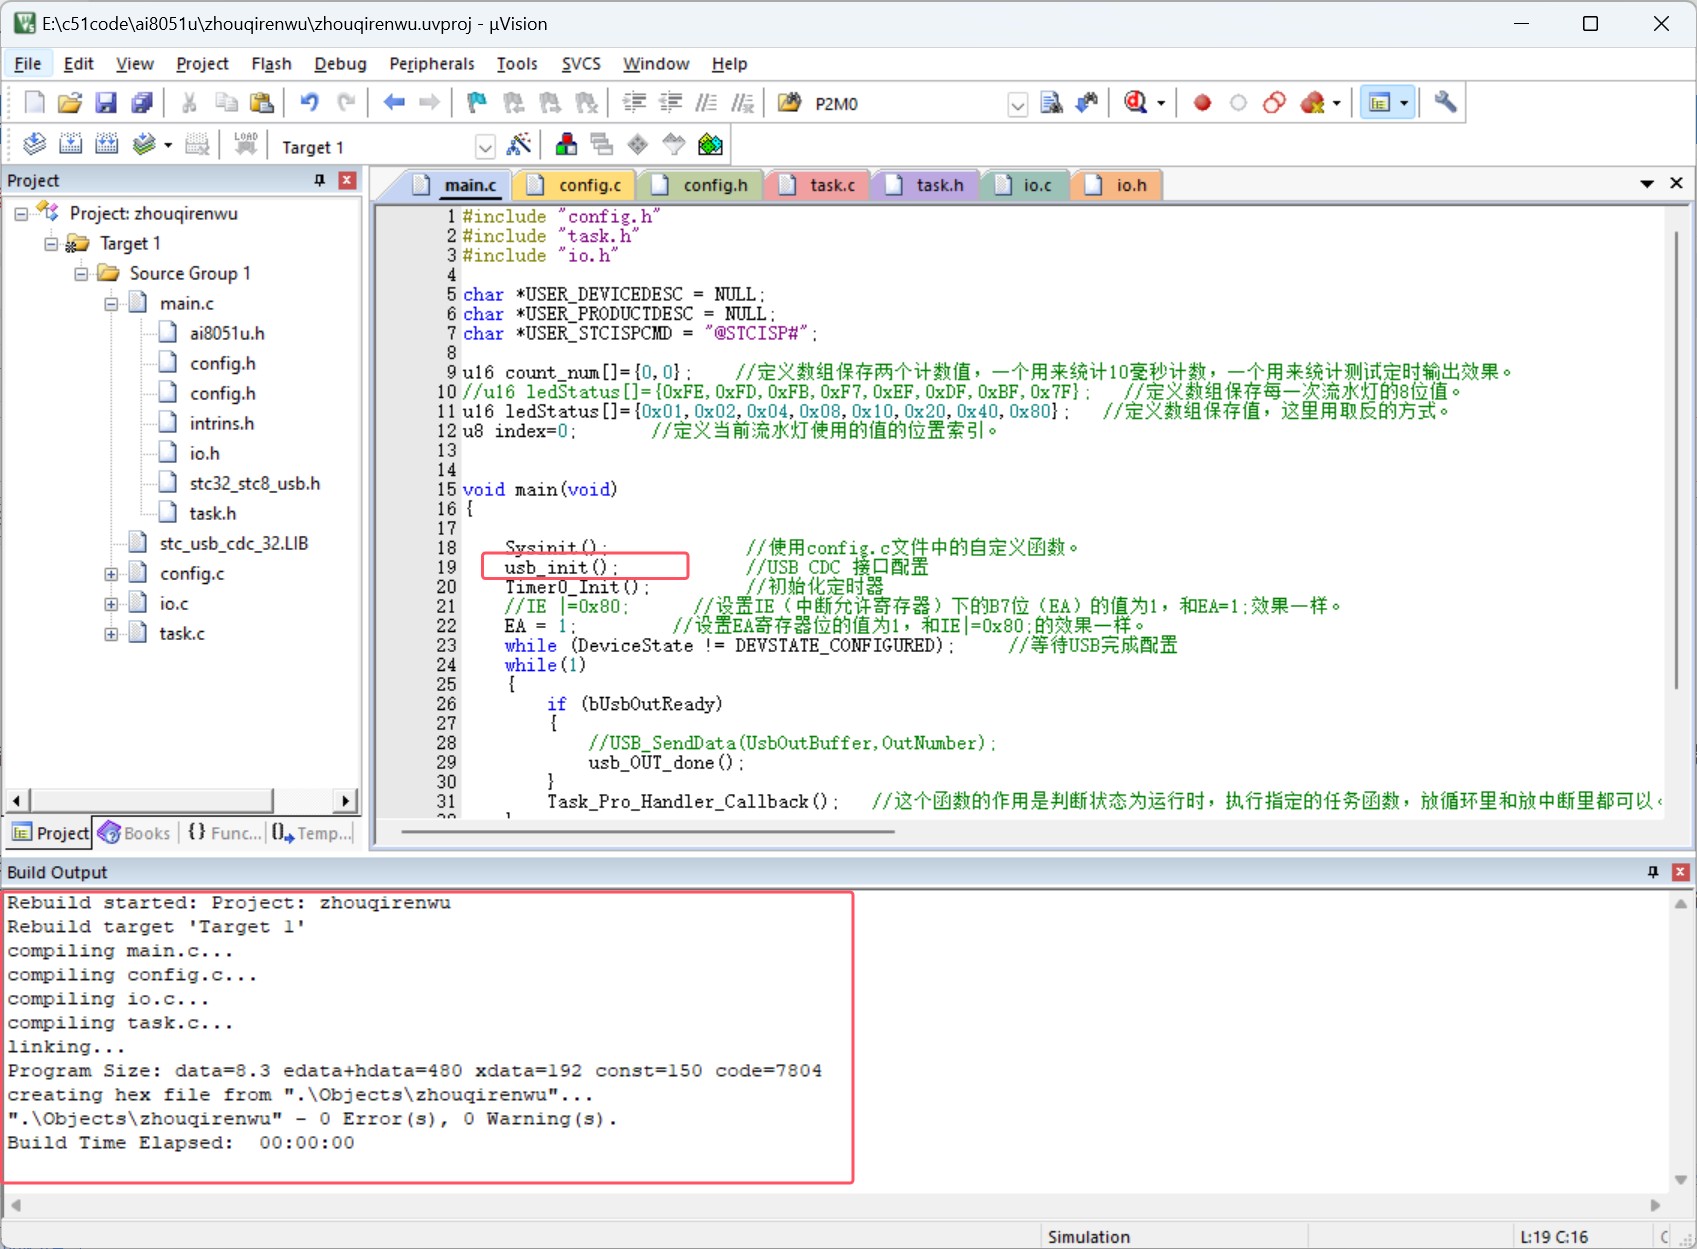The image size is (1697, 1249).
Task: Collapse the Source Group 1 node
Action: pos(81,274)
